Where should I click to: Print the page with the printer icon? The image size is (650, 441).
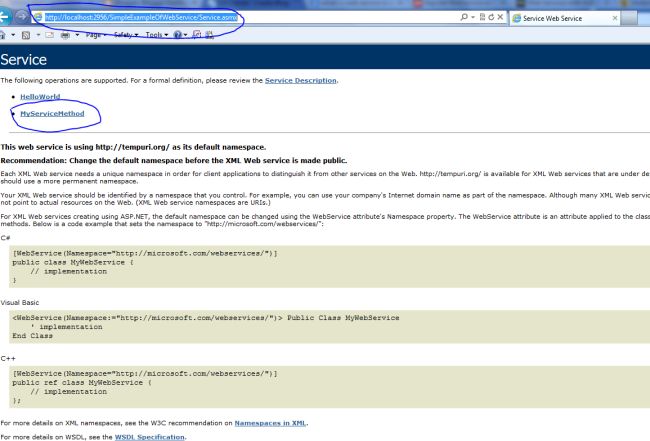pyautogui.click(x=65, y=35)
